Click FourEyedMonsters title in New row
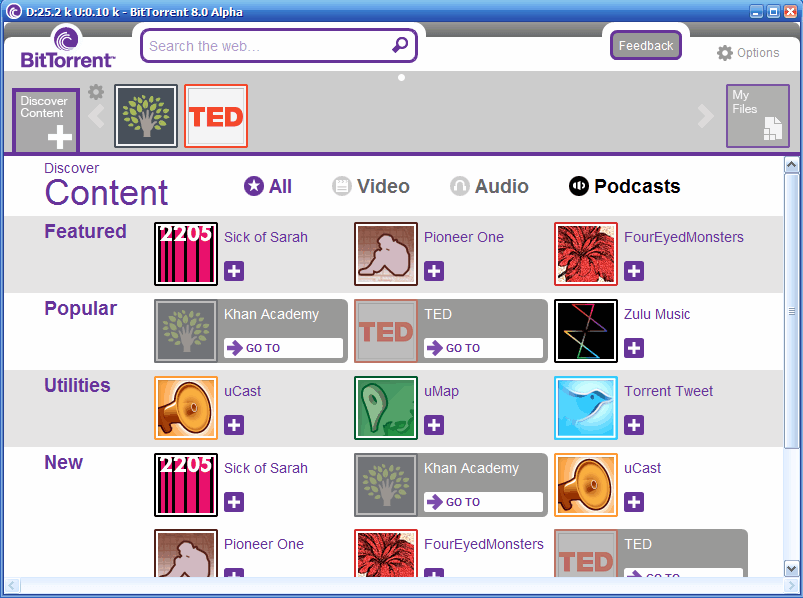This screenshot has width=803, height=598. click(484, 544)
